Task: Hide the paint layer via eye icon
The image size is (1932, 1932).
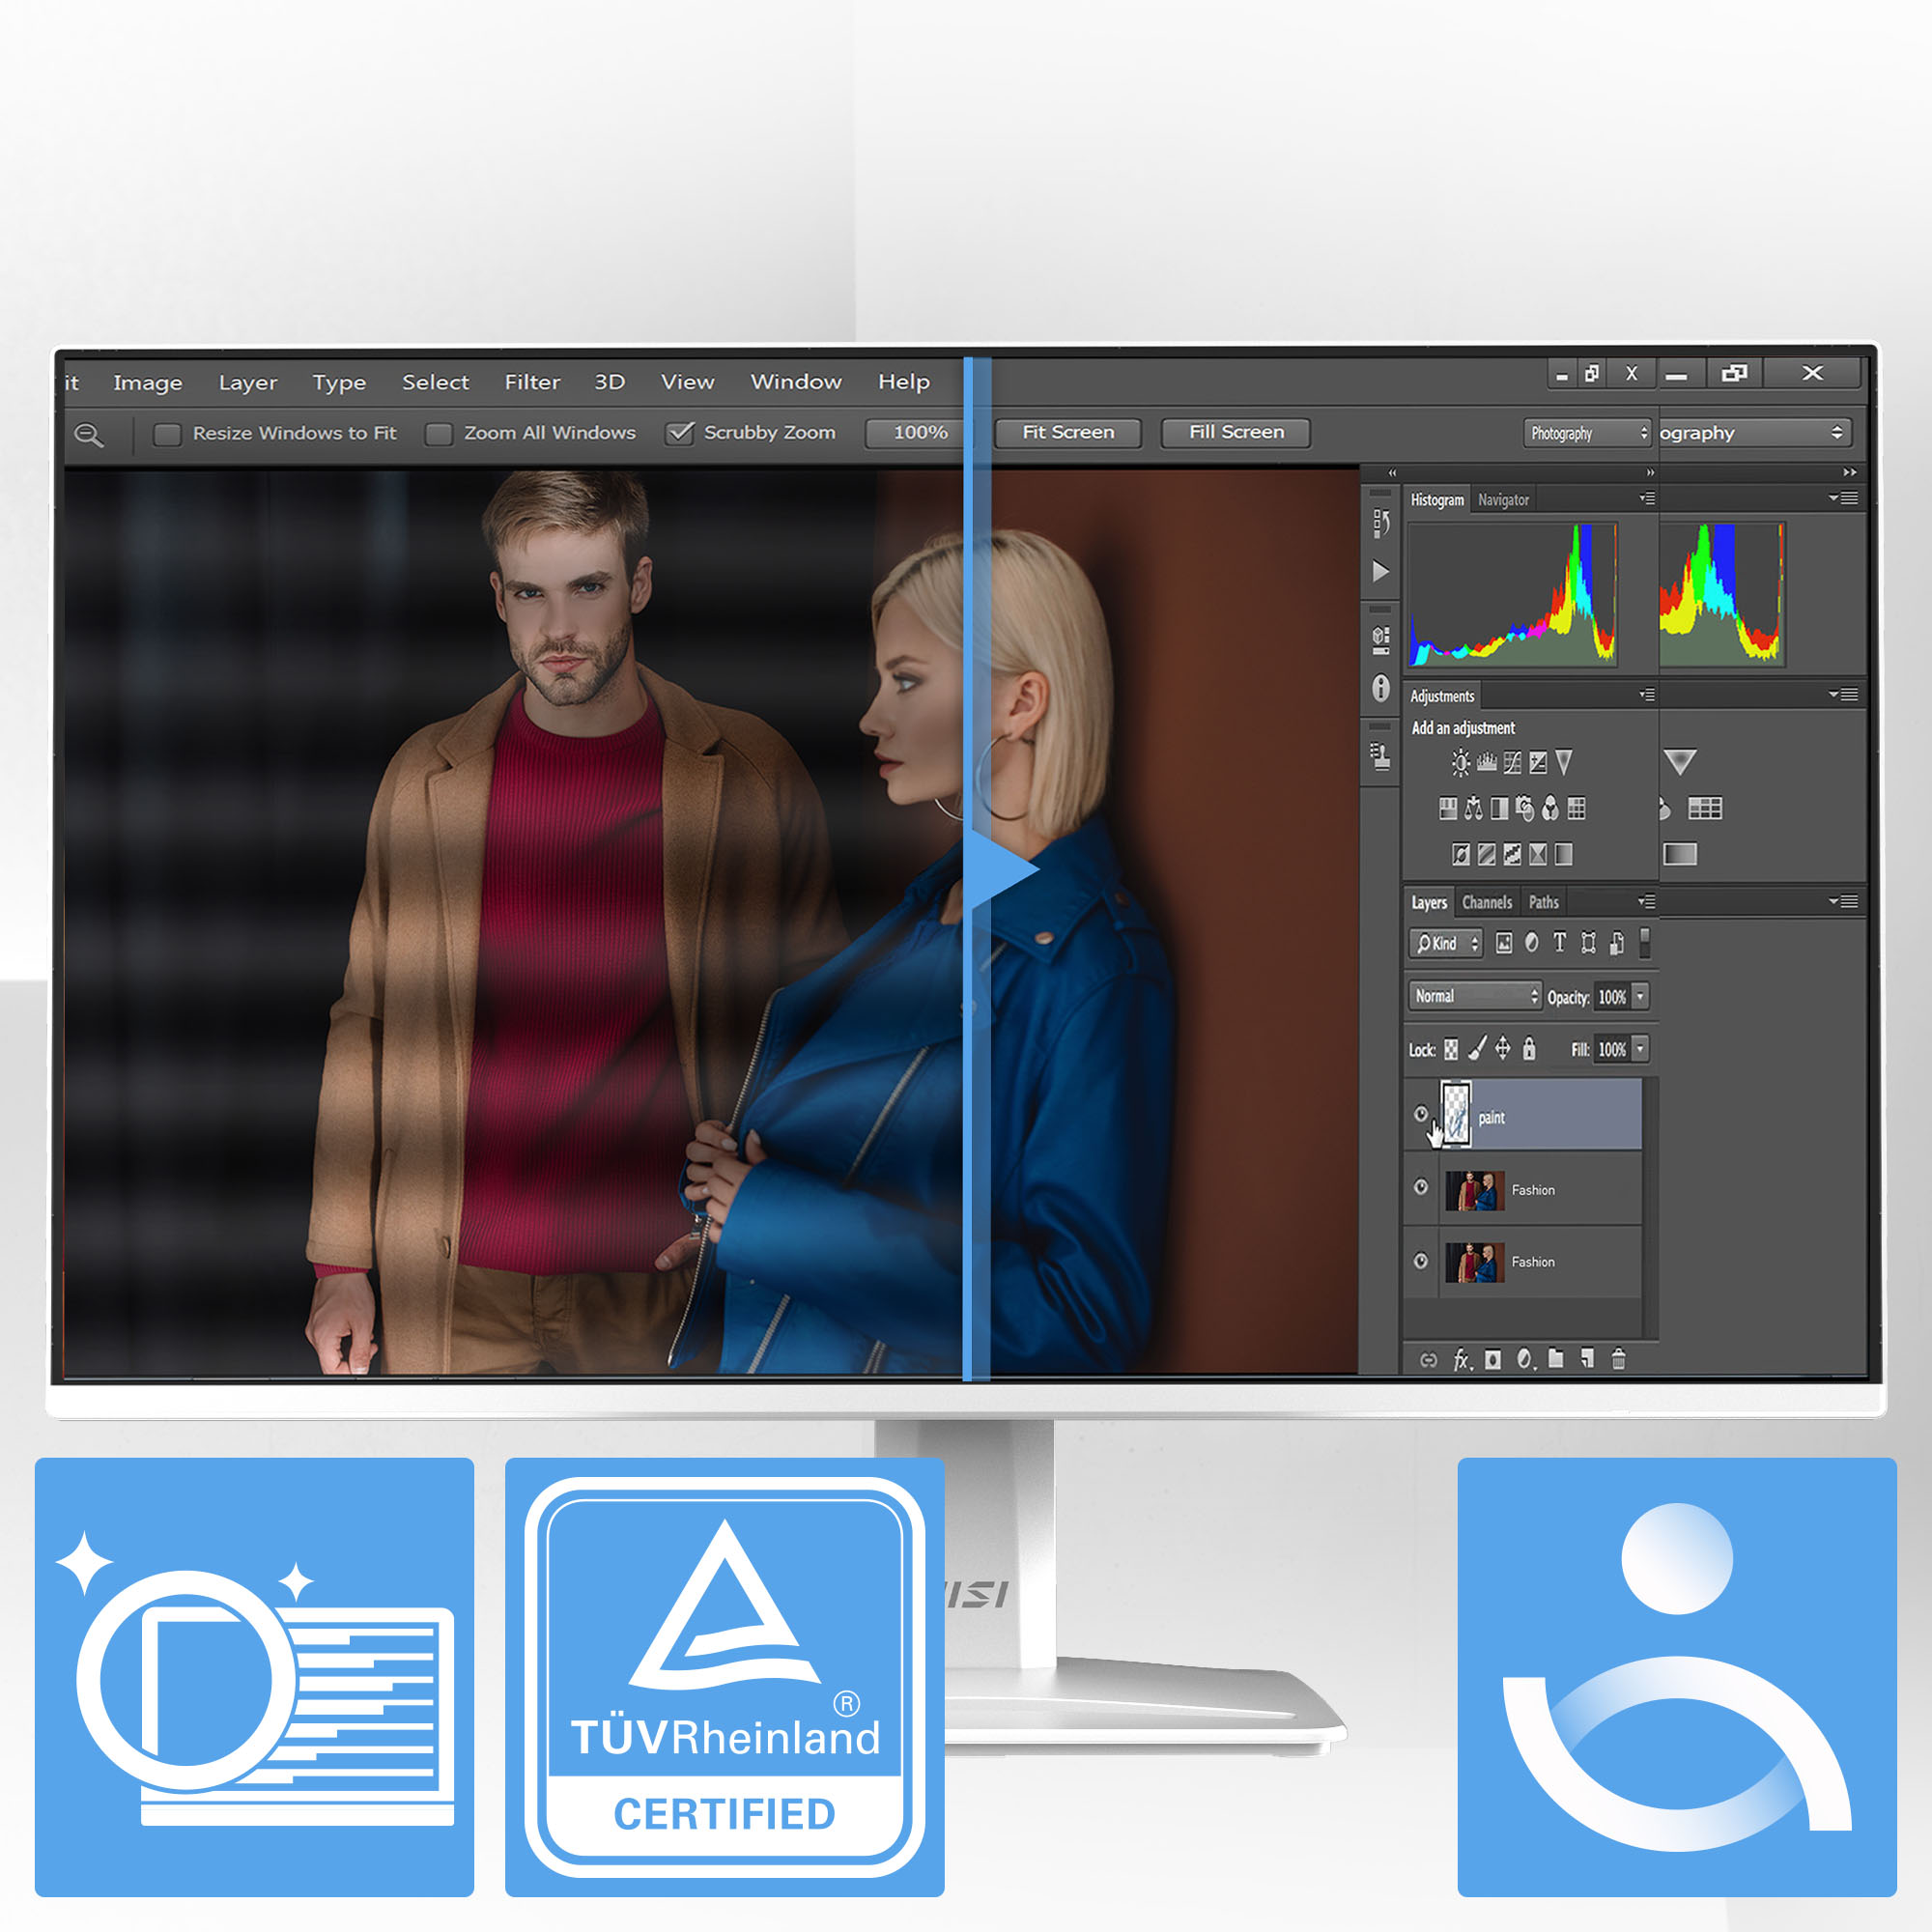Action: pos(1420,1113)
